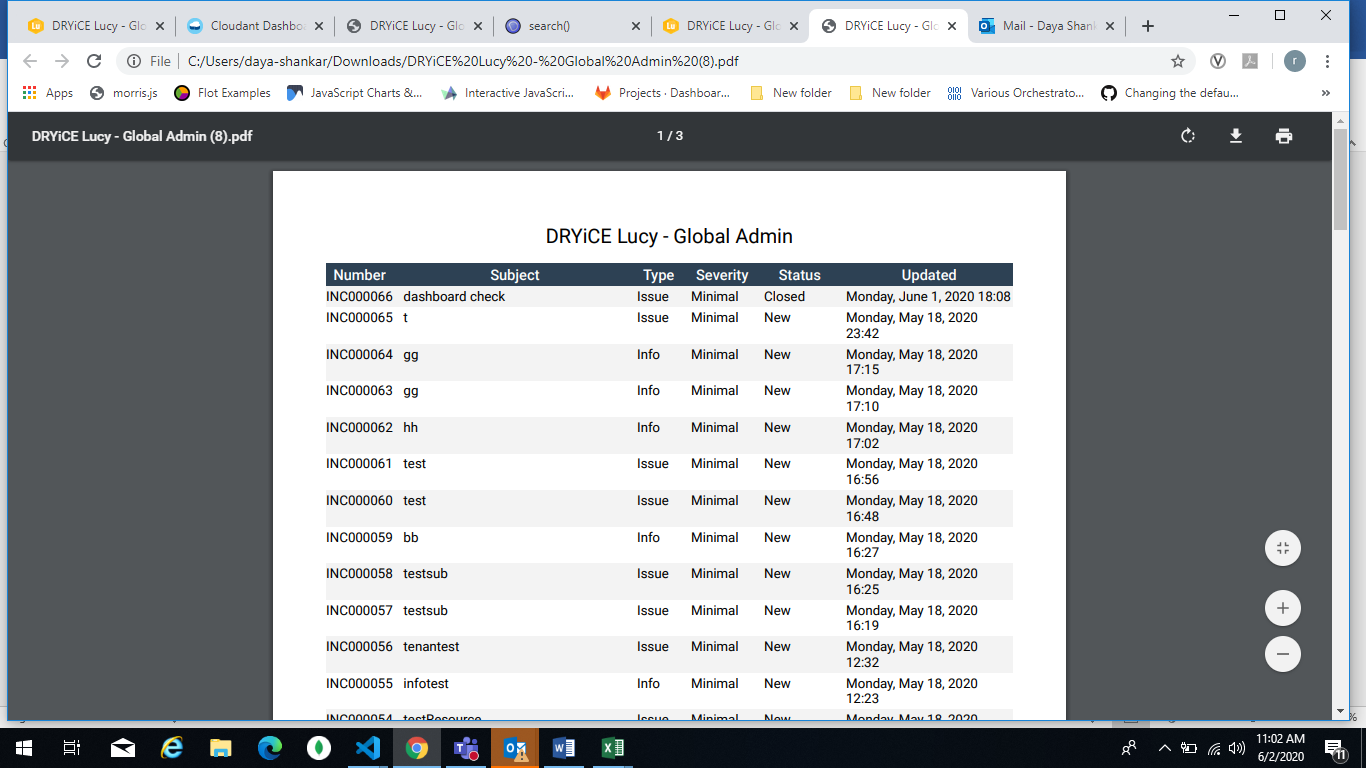Open the JavaScript Charts bookmark
1366x768 pixels.
355,93
